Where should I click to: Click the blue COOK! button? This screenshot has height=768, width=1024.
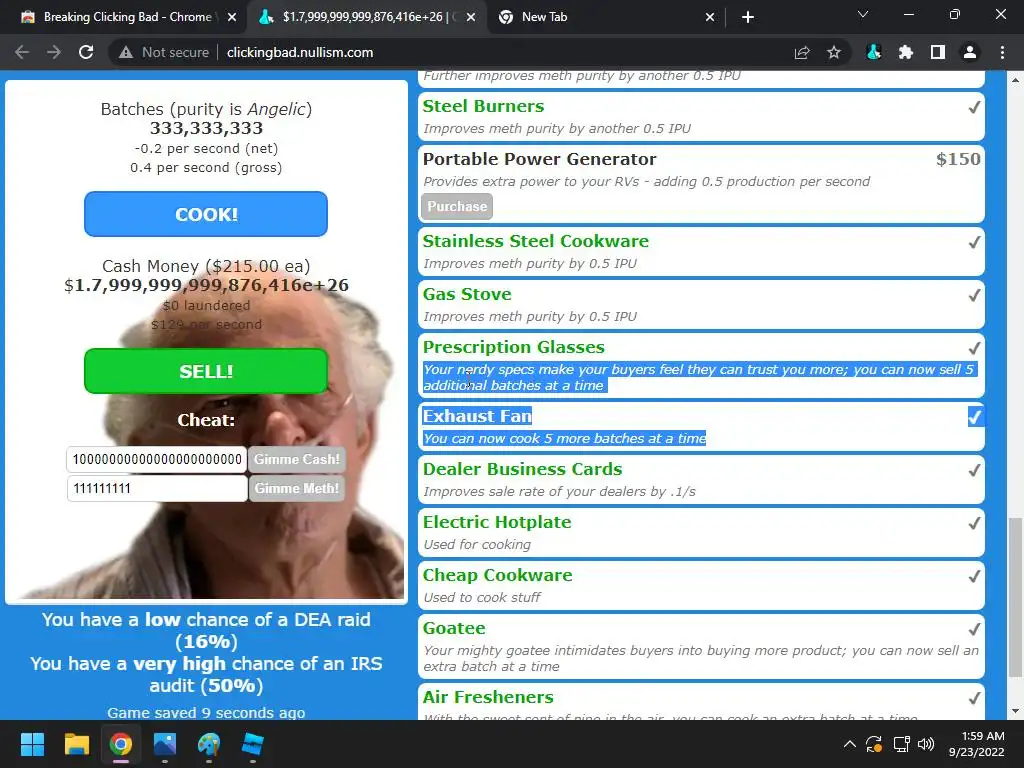tap(206, 214)
